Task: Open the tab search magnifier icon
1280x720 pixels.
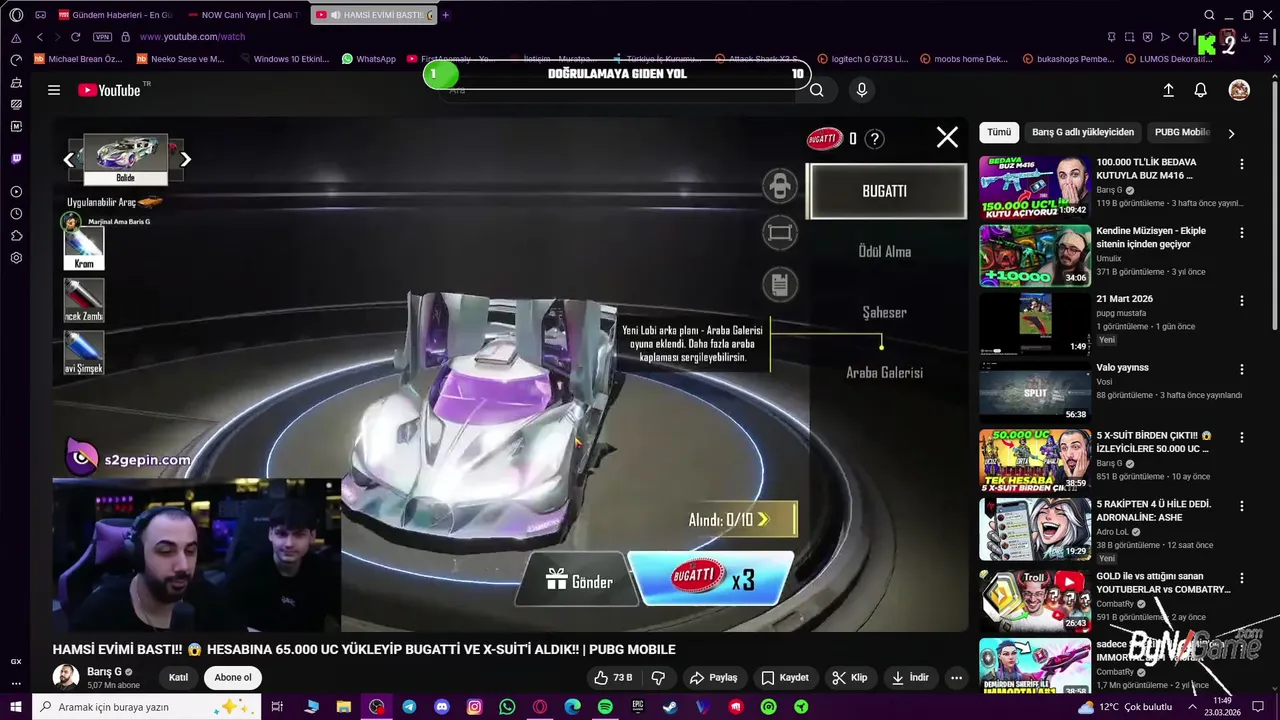Action: 1209,15
